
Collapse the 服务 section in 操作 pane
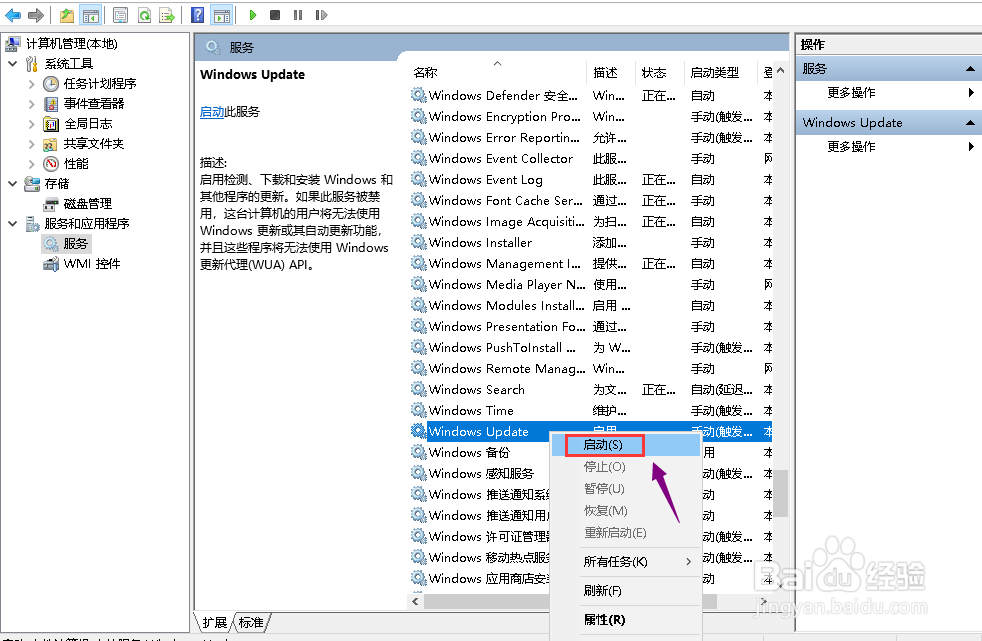(x=970, y=69)
